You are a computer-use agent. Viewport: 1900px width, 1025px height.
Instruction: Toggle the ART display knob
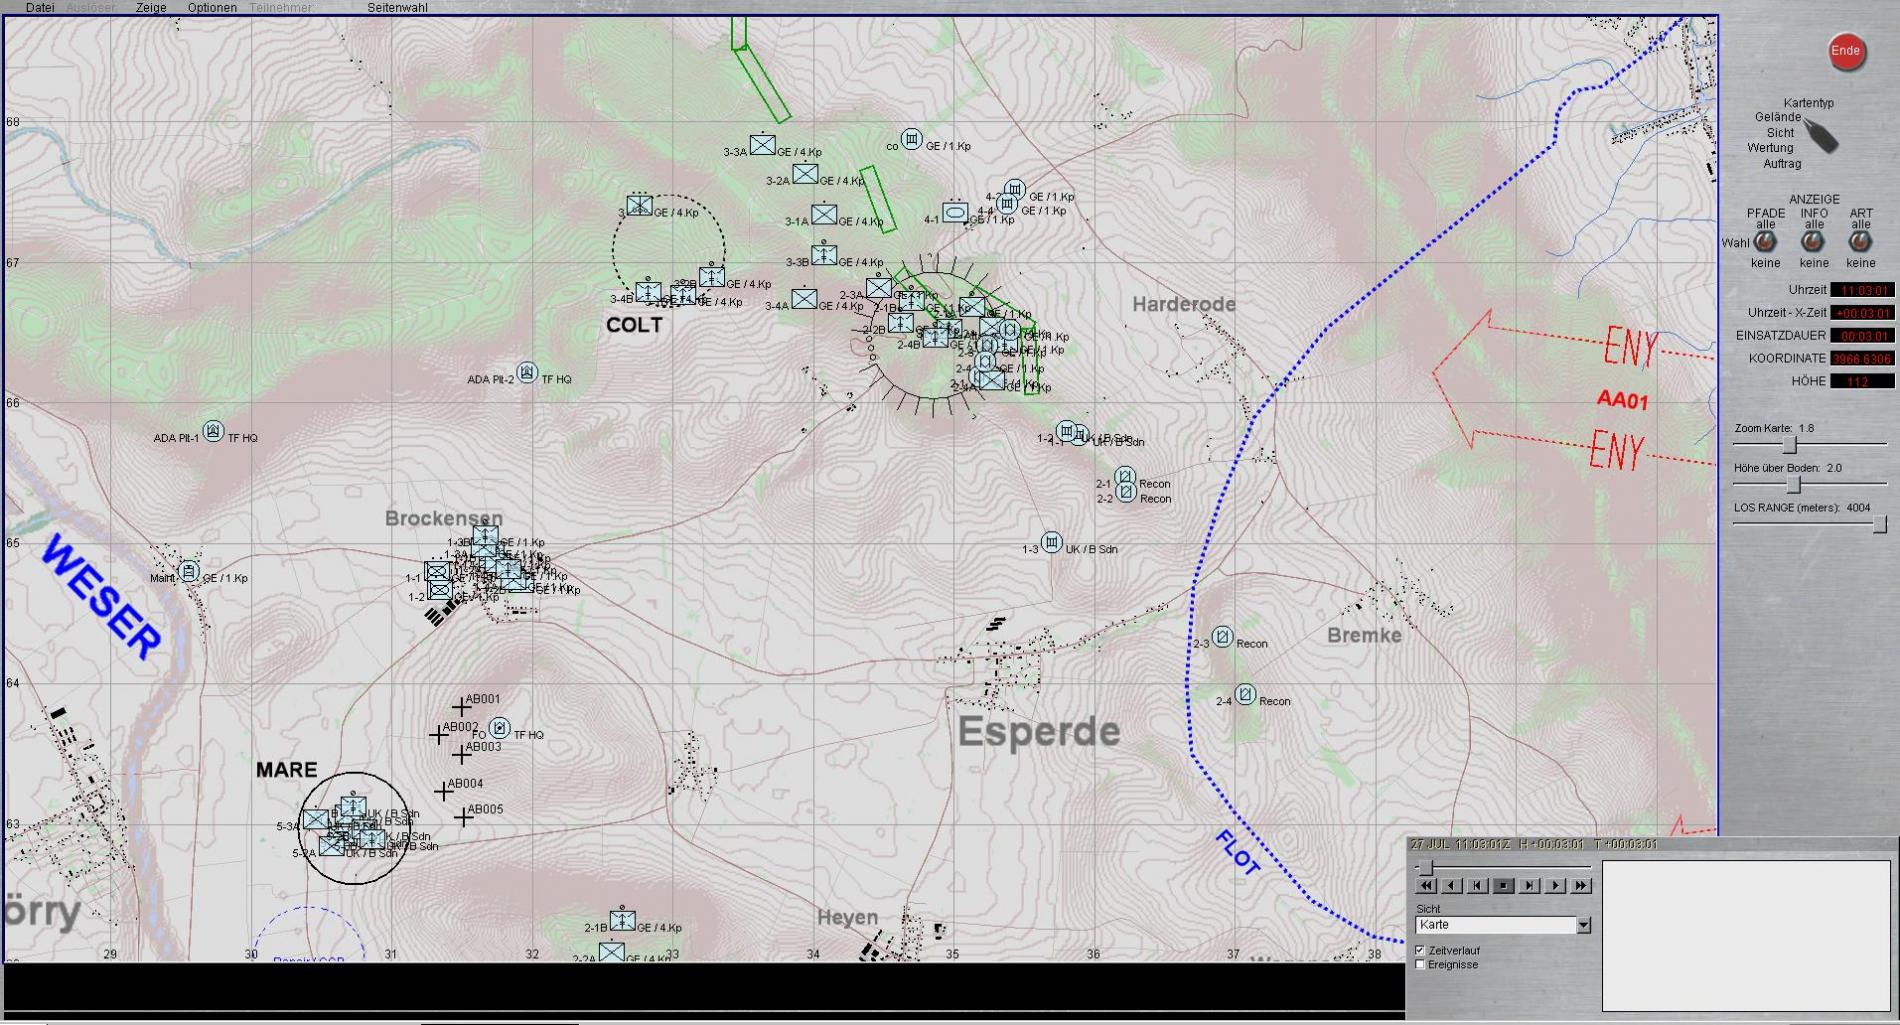pyautogui.click(x=1860, y=242)
